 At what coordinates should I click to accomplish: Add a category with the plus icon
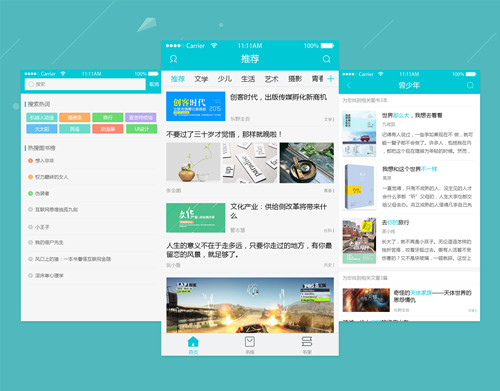point(331,79)
